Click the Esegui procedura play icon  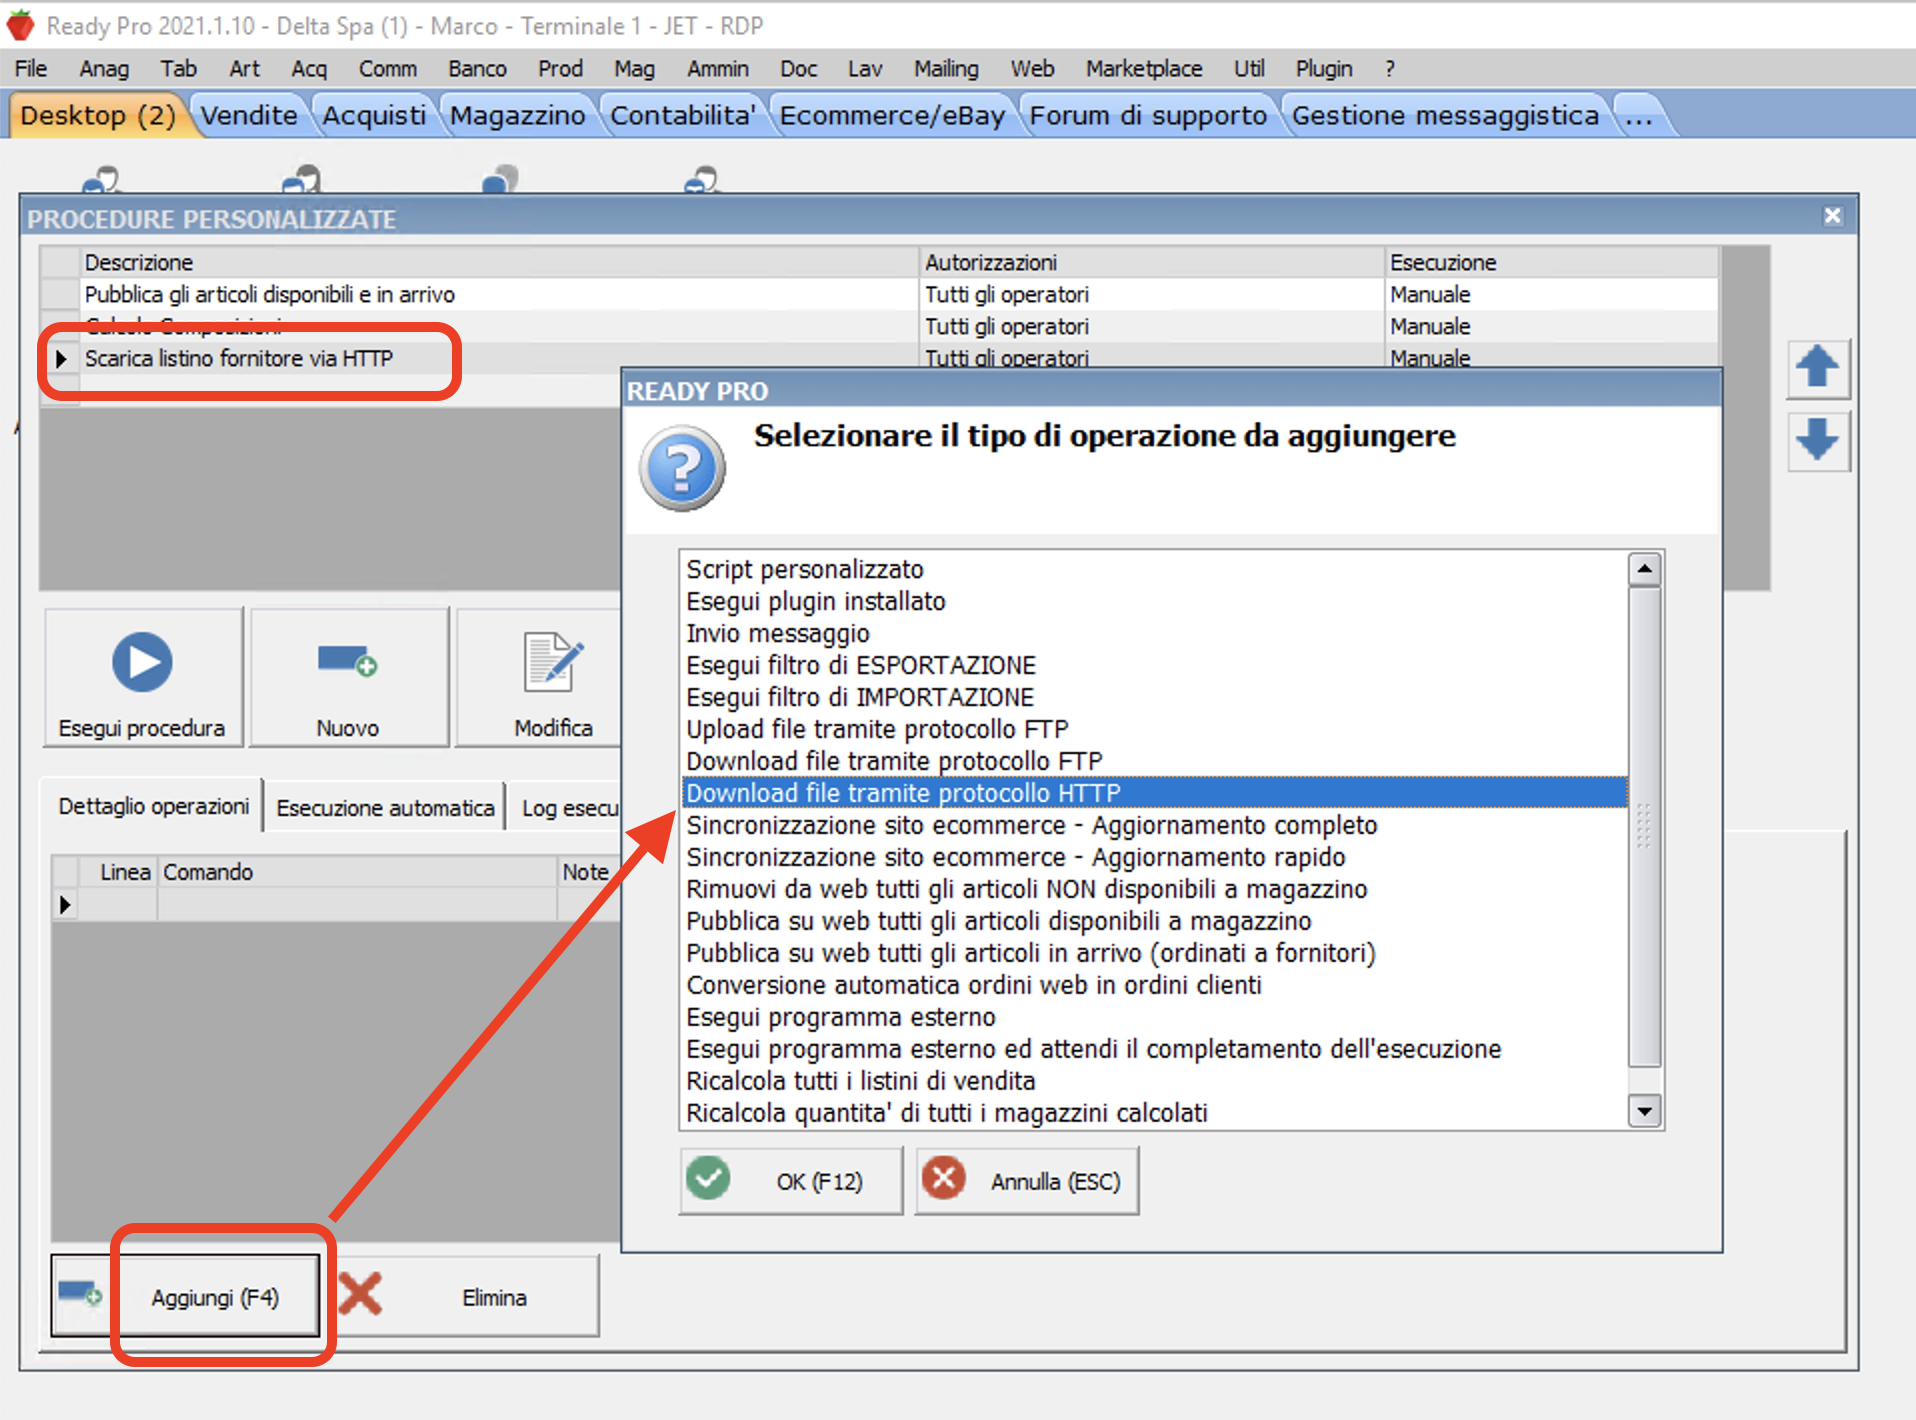pos(142,662)
